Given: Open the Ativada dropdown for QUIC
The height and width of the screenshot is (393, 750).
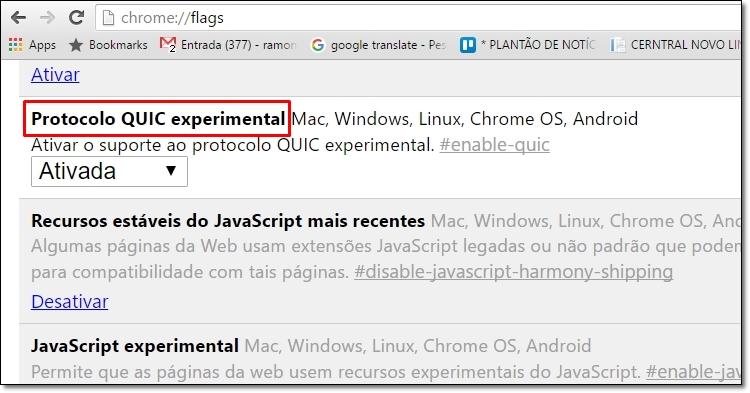Looking at the screenshot, I should (110, 172).
